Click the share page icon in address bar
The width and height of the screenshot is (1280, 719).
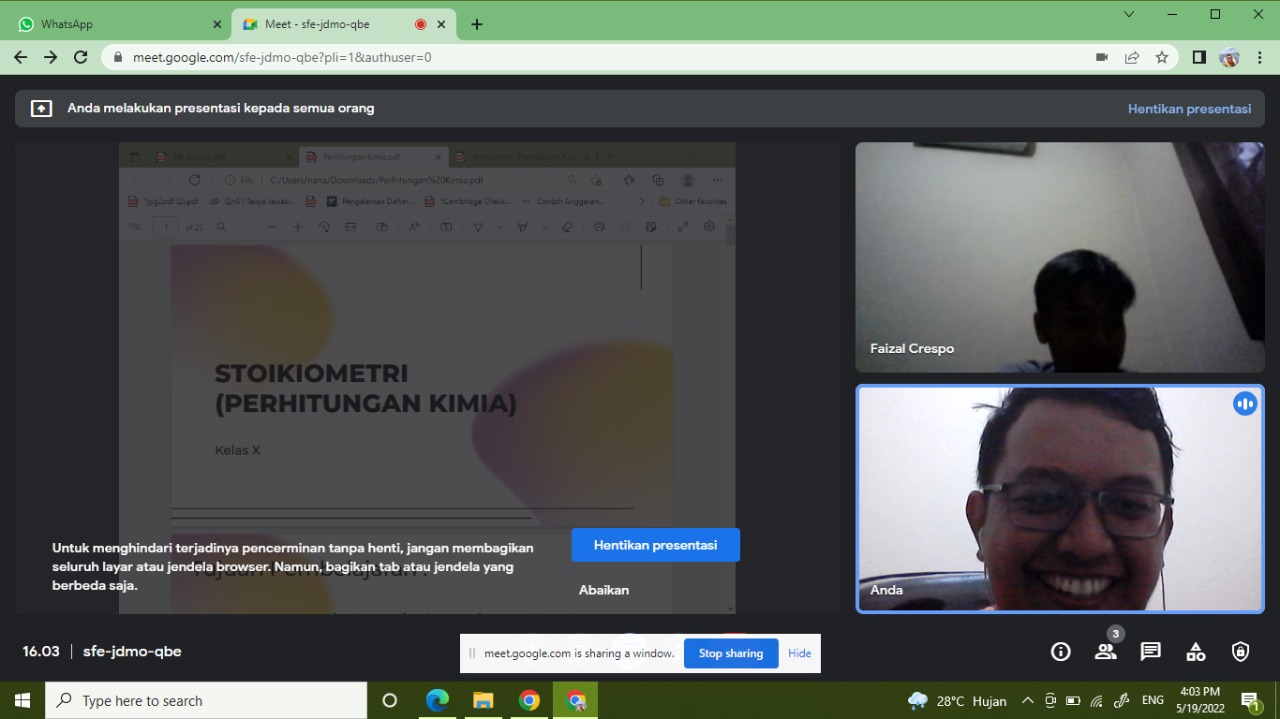[1132, 57]
